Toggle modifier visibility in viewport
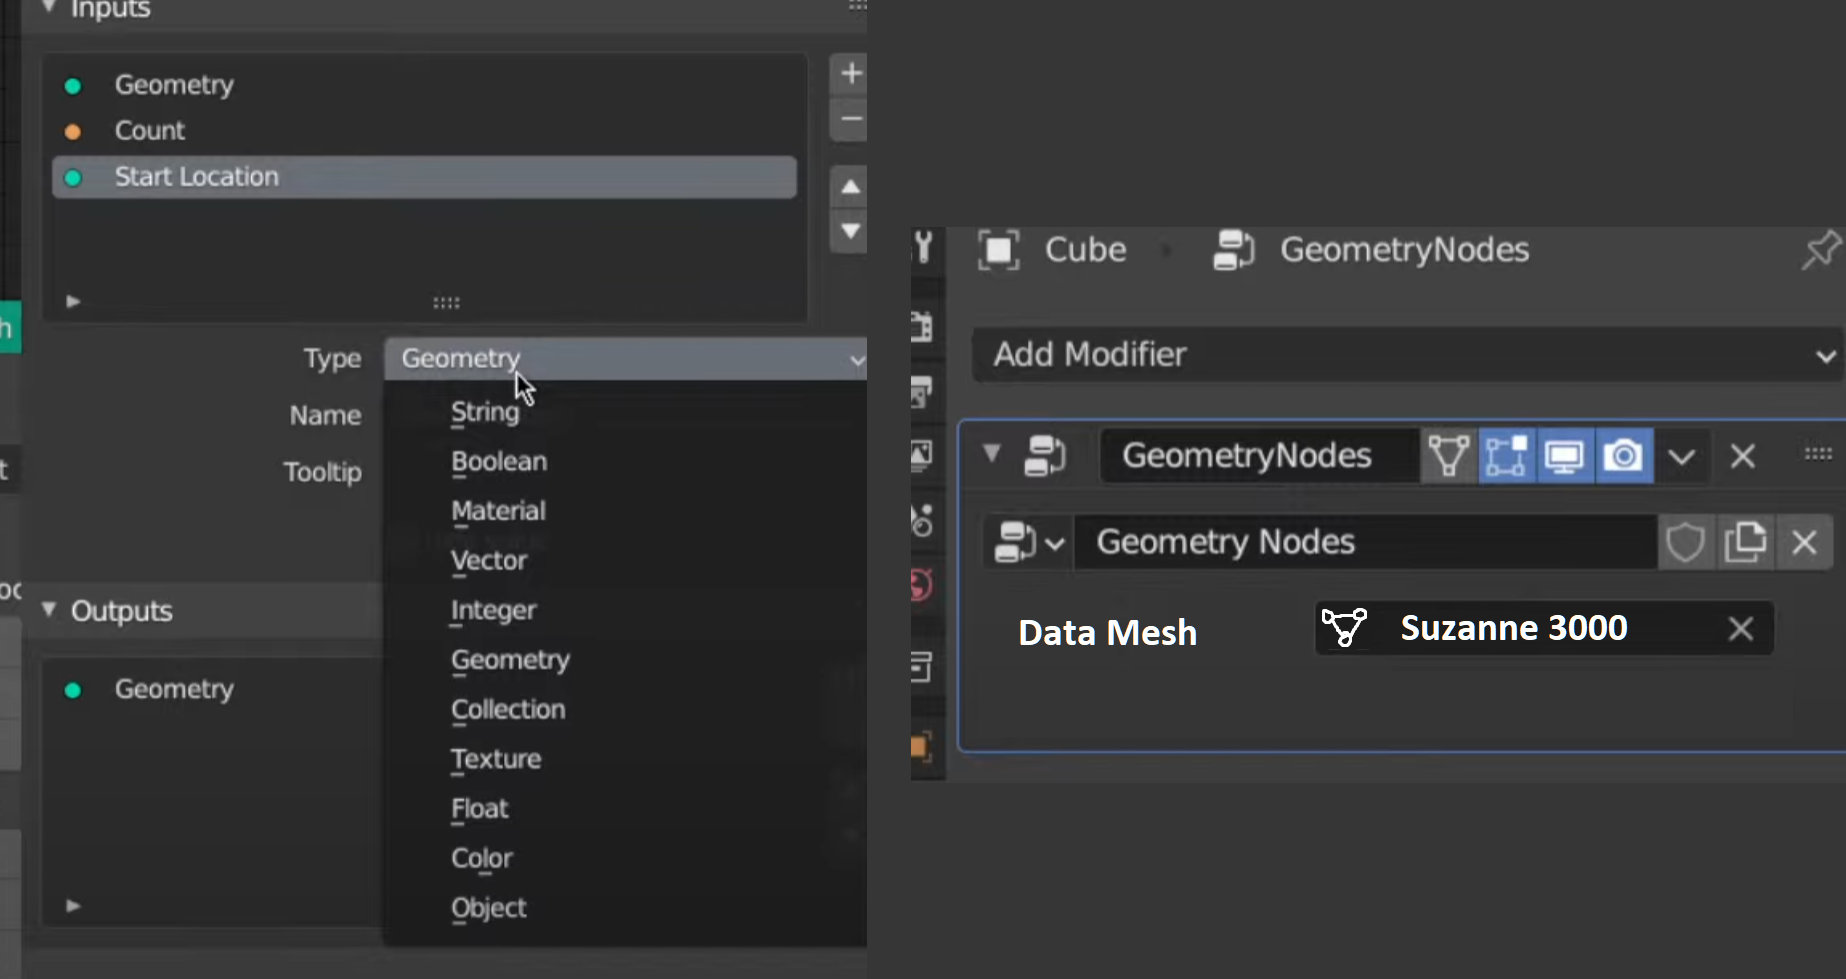The image size is (1846, 979). tap(1564, 457)
